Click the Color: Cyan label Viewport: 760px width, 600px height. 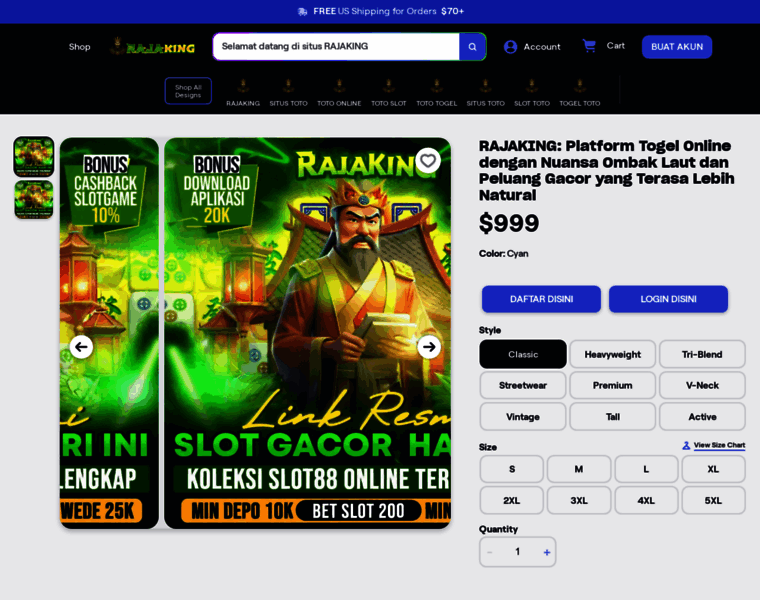click(504, 253)
